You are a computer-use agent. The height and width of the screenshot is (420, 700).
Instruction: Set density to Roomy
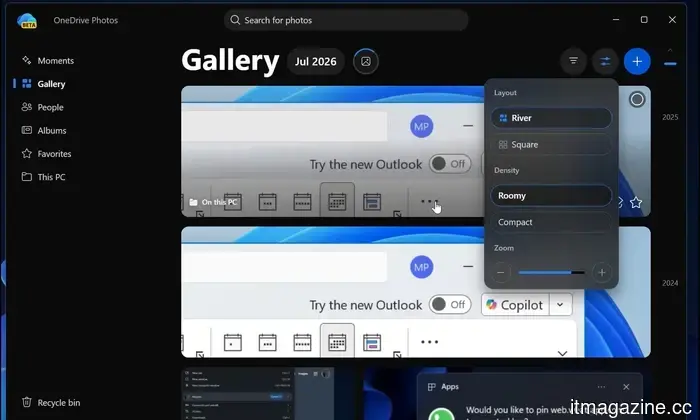(x=551, y=195)
